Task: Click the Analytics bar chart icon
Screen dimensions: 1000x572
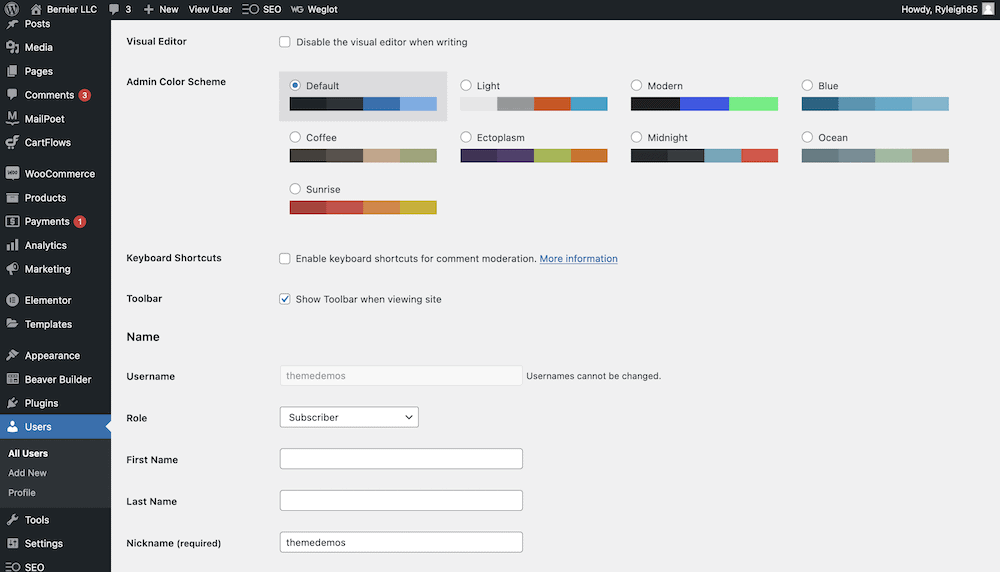Action: [12, 245]
